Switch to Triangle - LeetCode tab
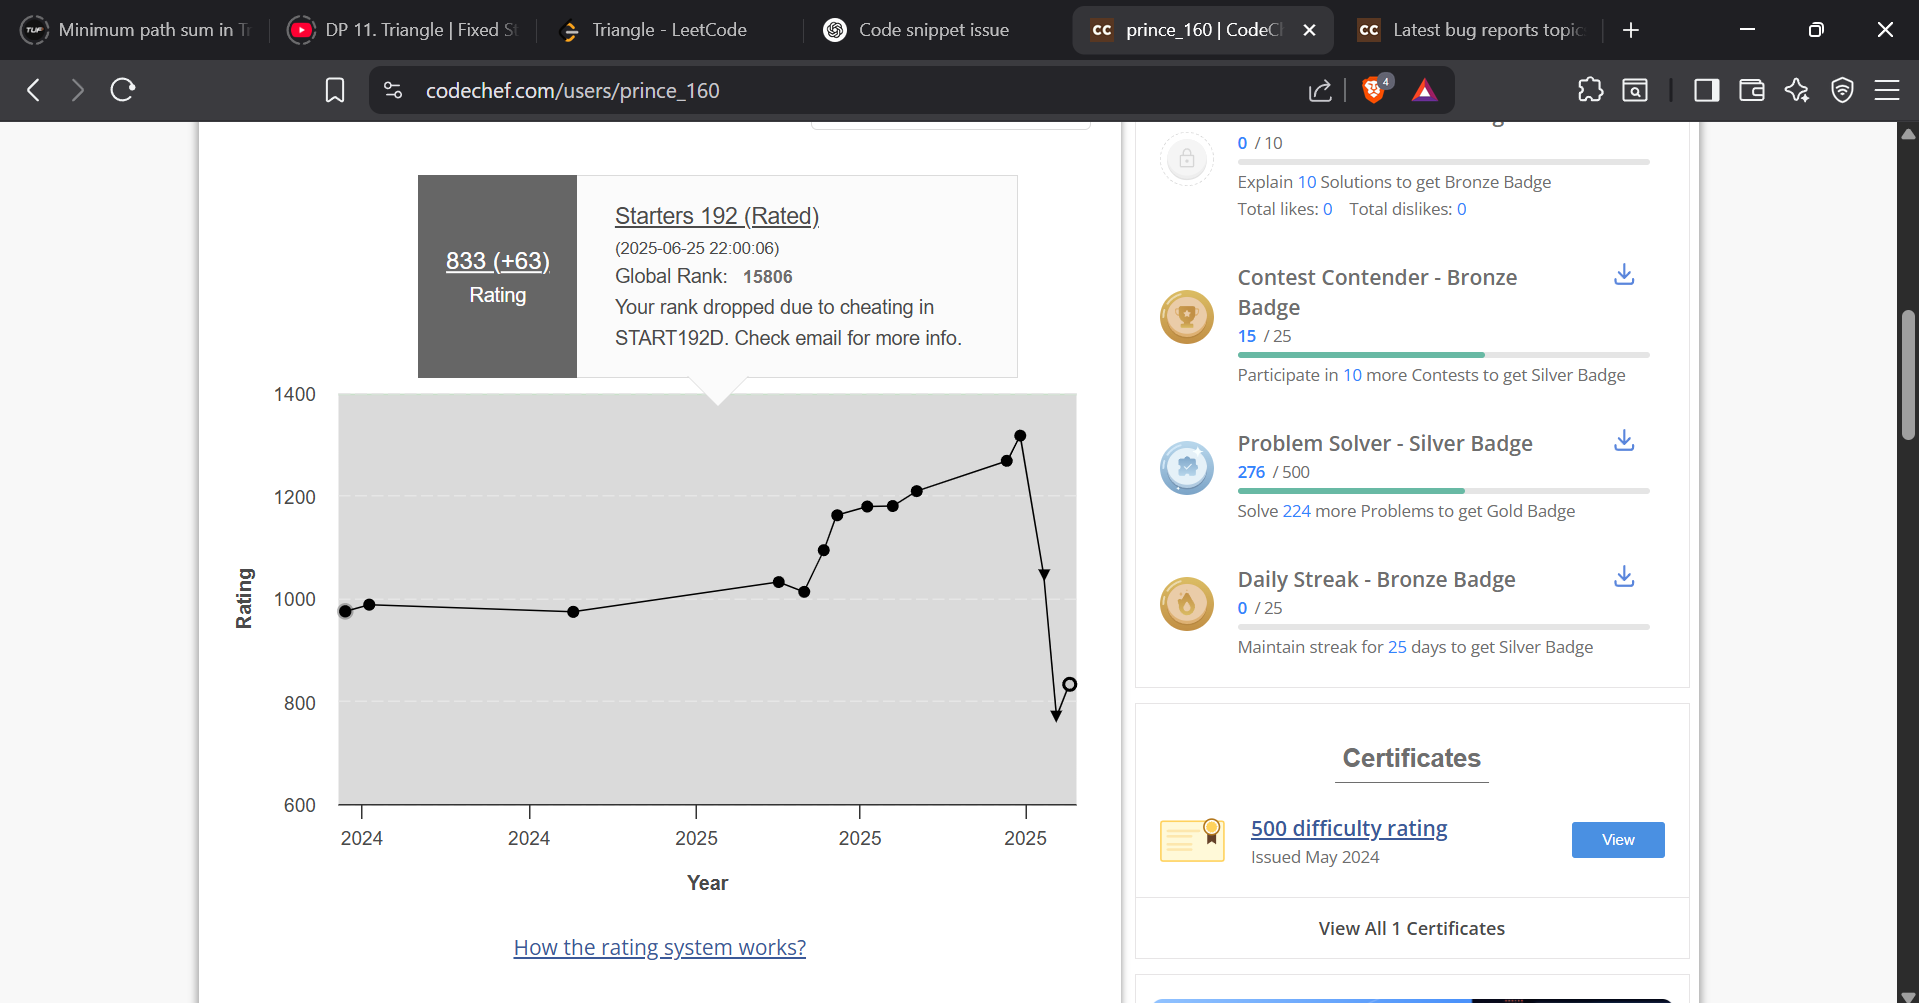 [668, 30]
